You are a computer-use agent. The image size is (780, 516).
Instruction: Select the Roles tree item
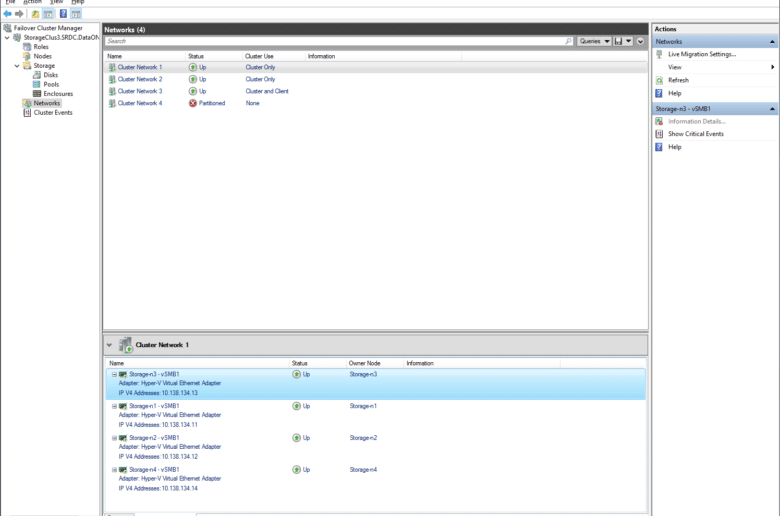point(41,47)
